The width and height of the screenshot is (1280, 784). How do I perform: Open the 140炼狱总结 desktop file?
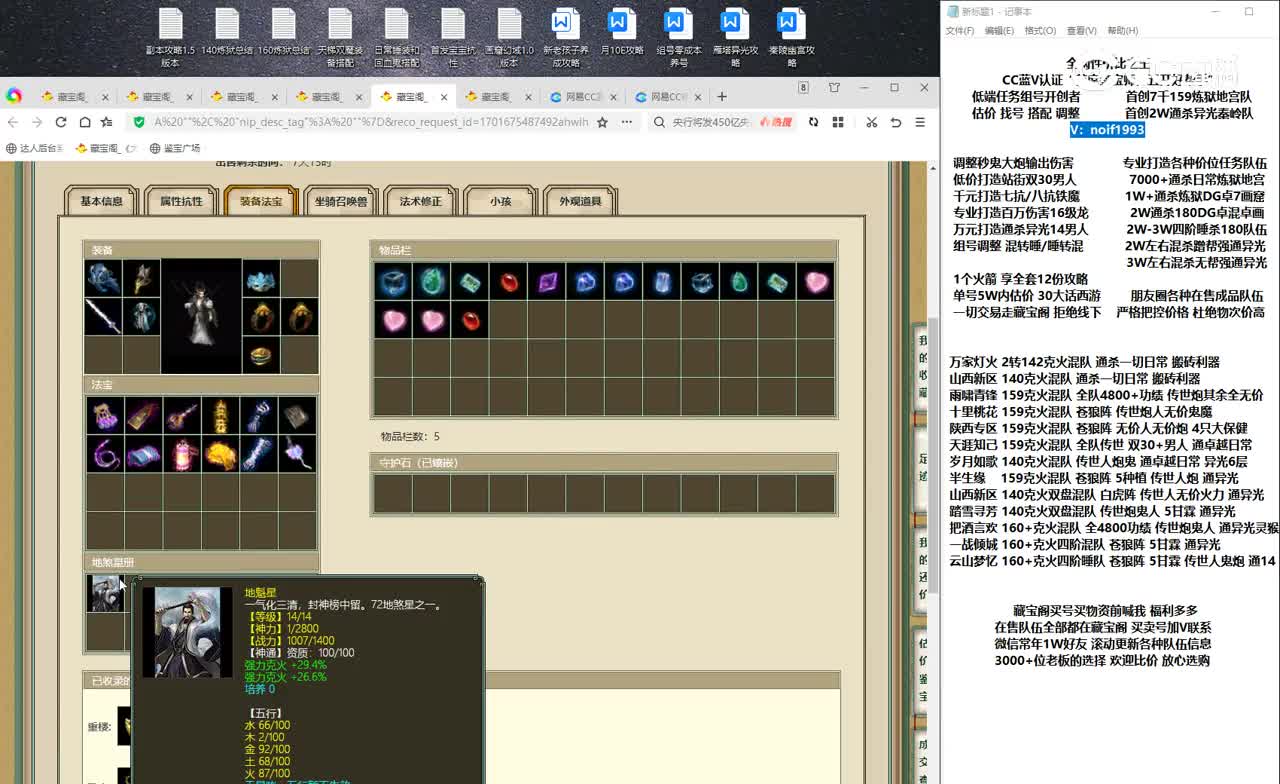coord(227,31)
